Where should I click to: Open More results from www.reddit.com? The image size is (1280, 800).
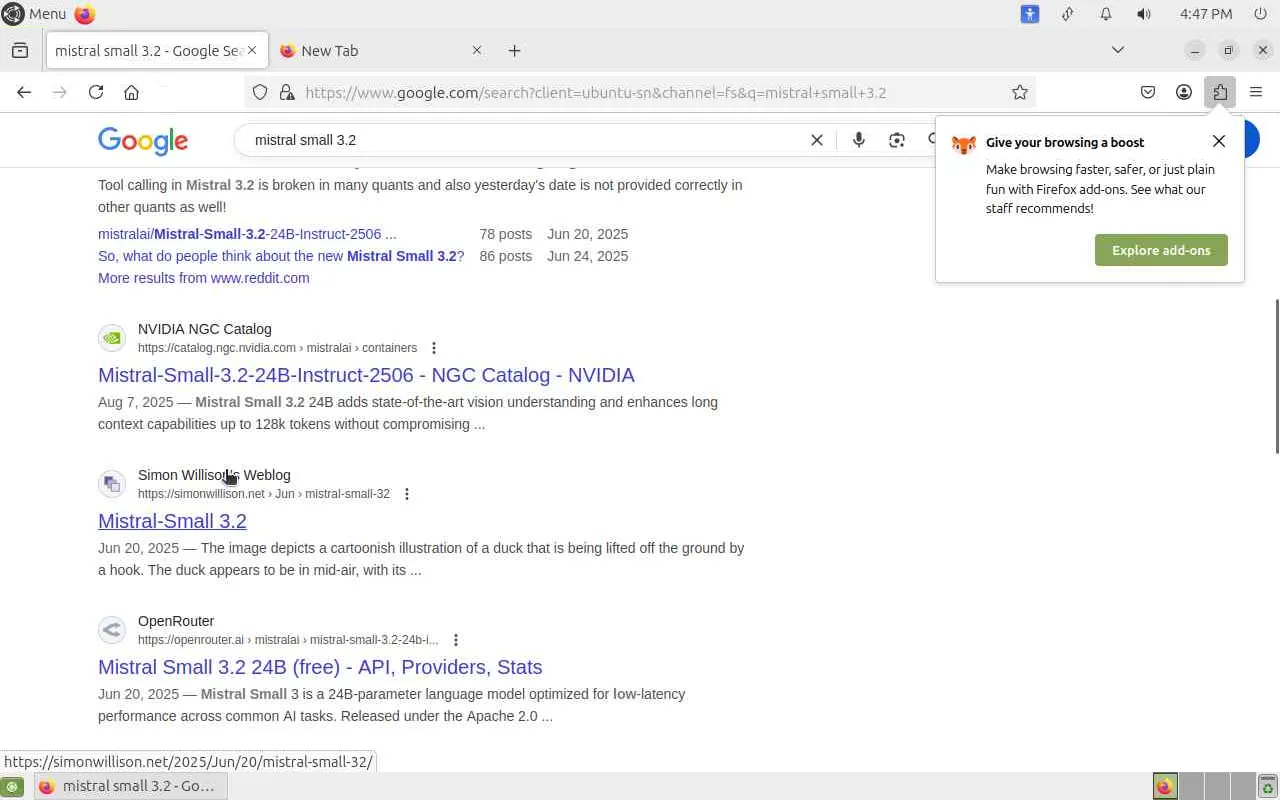(204, 278)
